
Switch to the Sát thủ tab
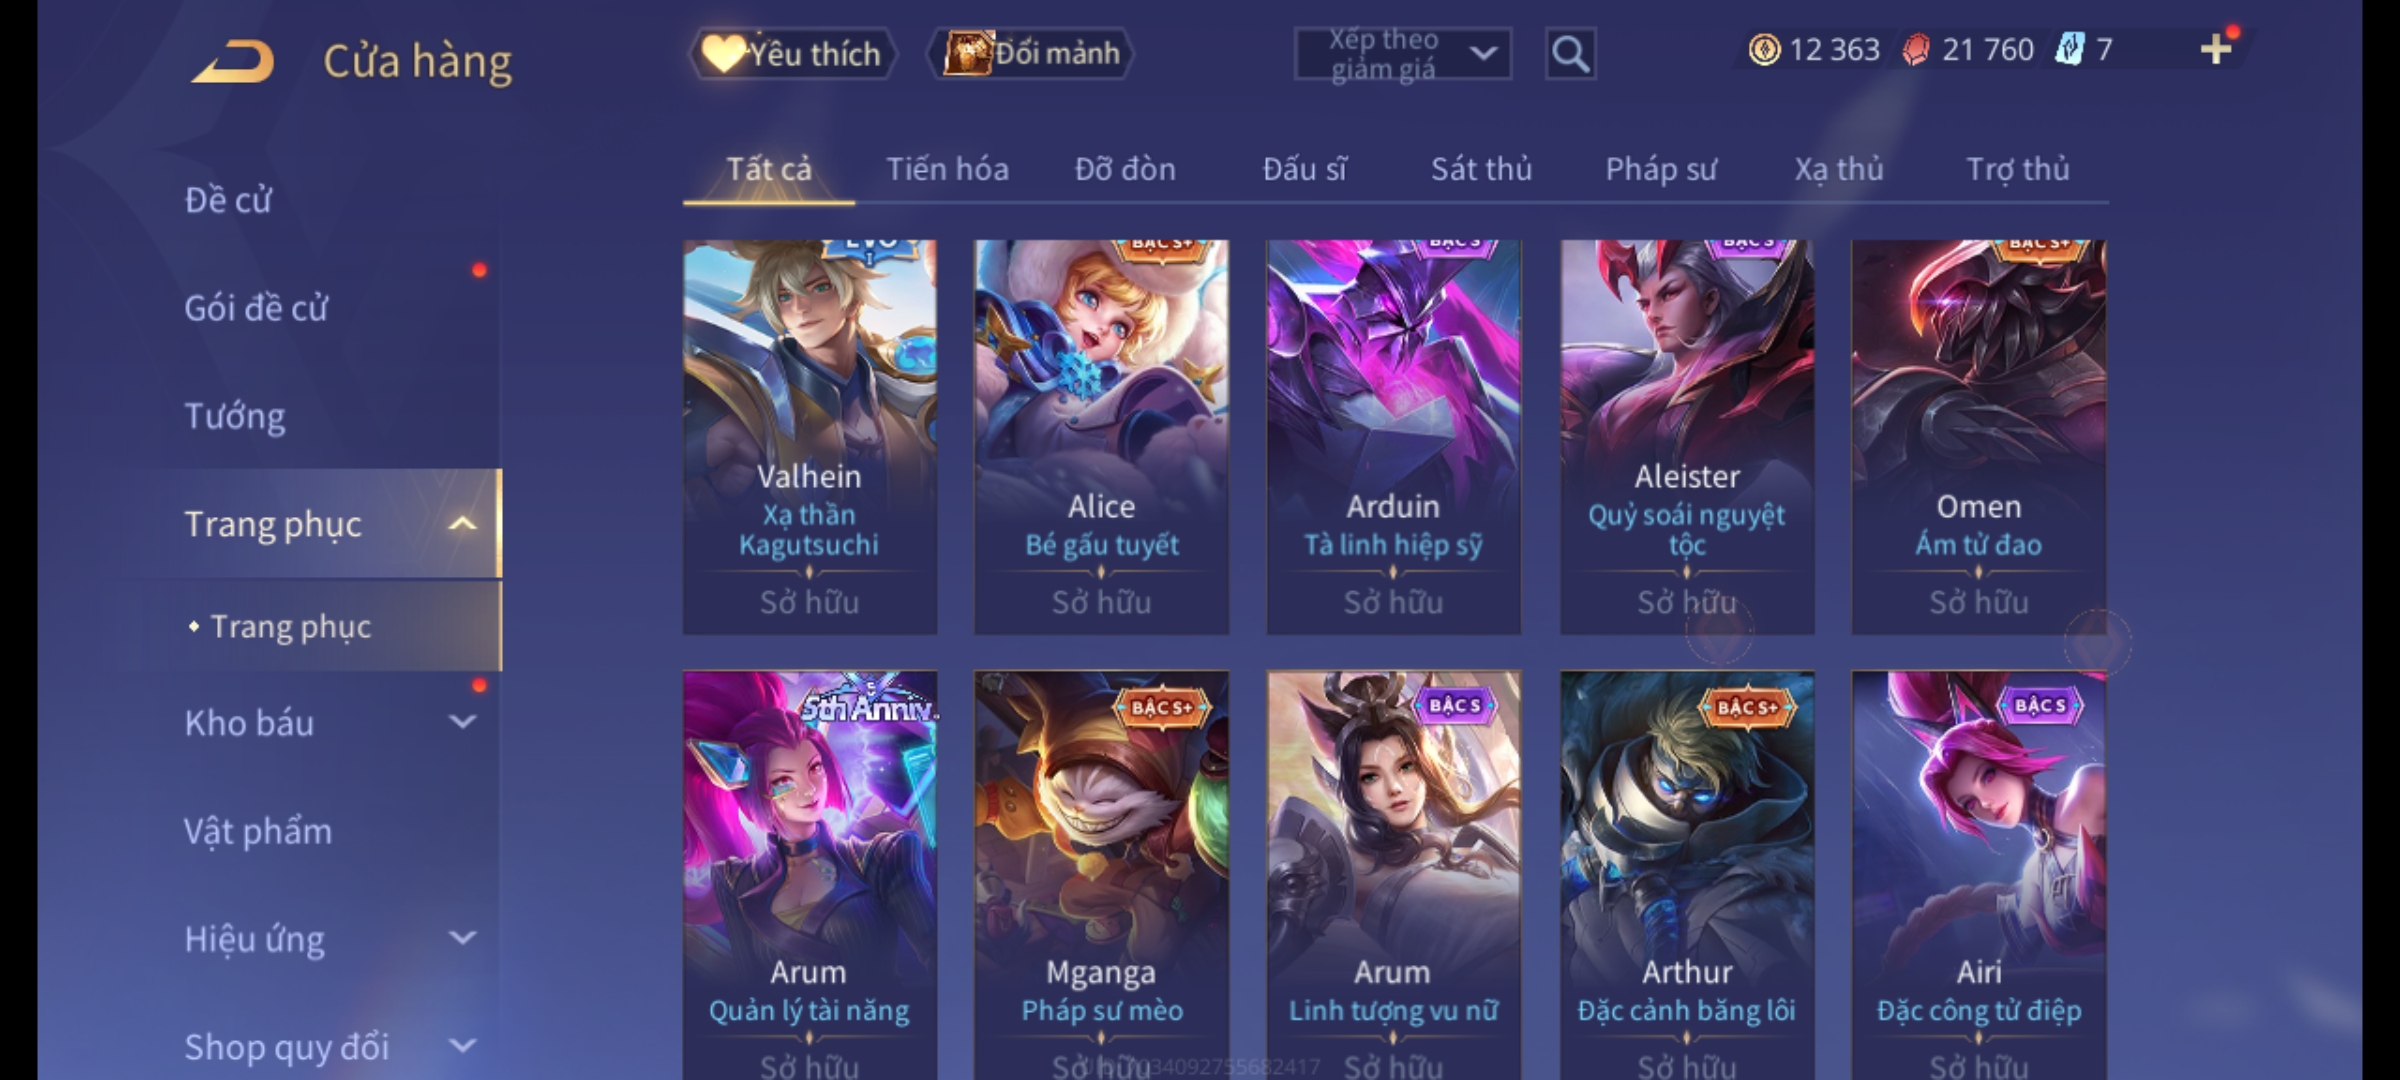tap(1481, 169)
